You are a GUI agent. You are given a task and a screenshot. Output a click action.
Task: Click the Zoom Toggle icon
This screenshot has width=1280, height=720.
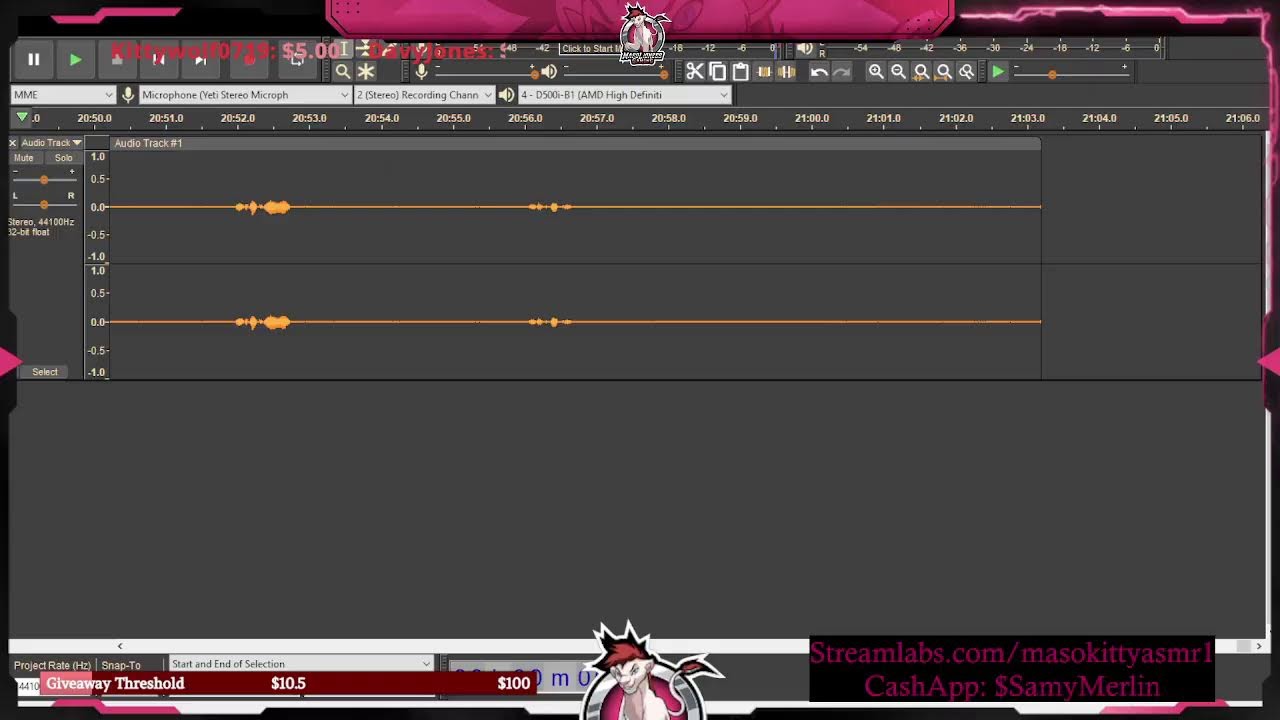click(x=966, y=71)
